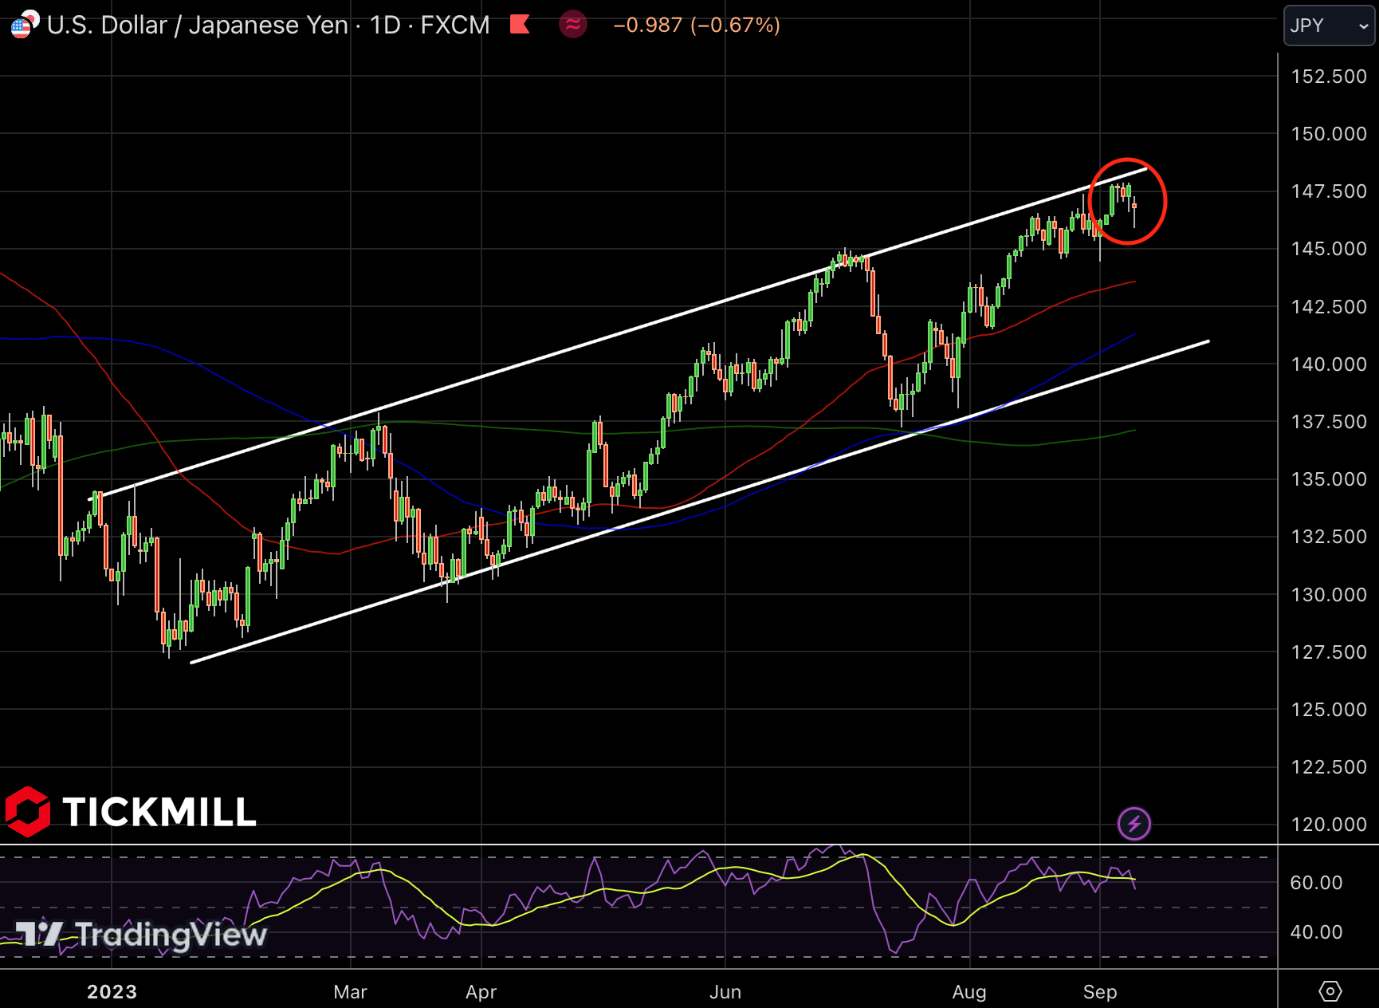The width and height of the screenshot is (1379, 1008).
Task: Click the 132.500 price axis label
Action: (x=1329, y=537)
